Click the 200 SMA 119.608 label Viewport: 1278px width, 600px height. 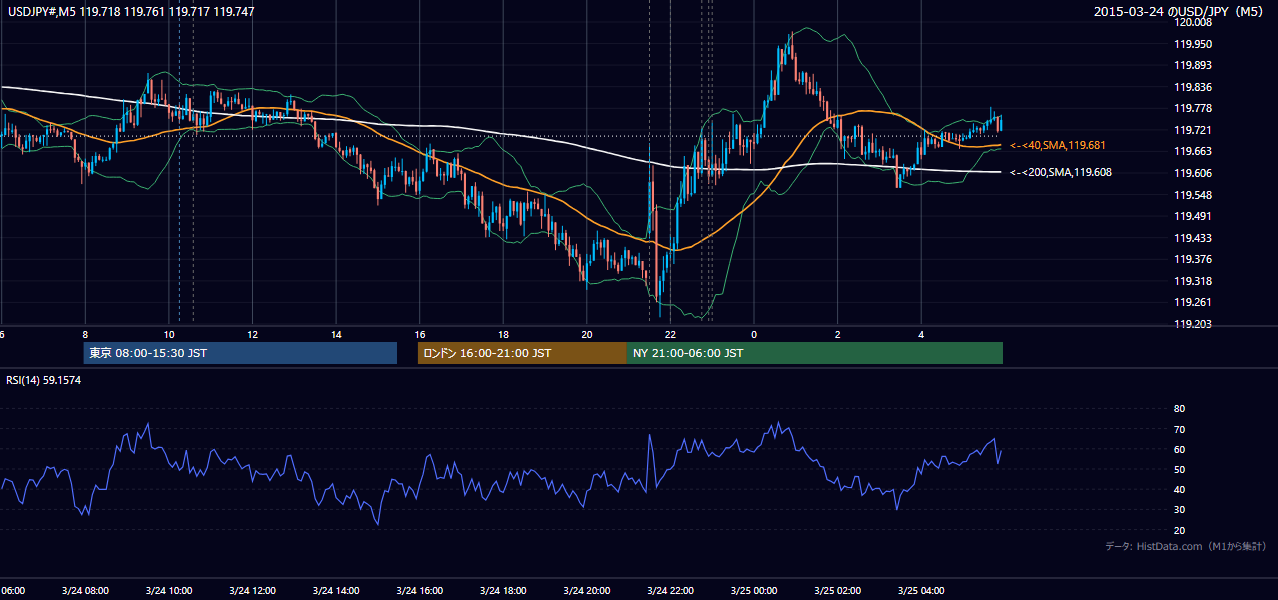tap(1061, 172)
